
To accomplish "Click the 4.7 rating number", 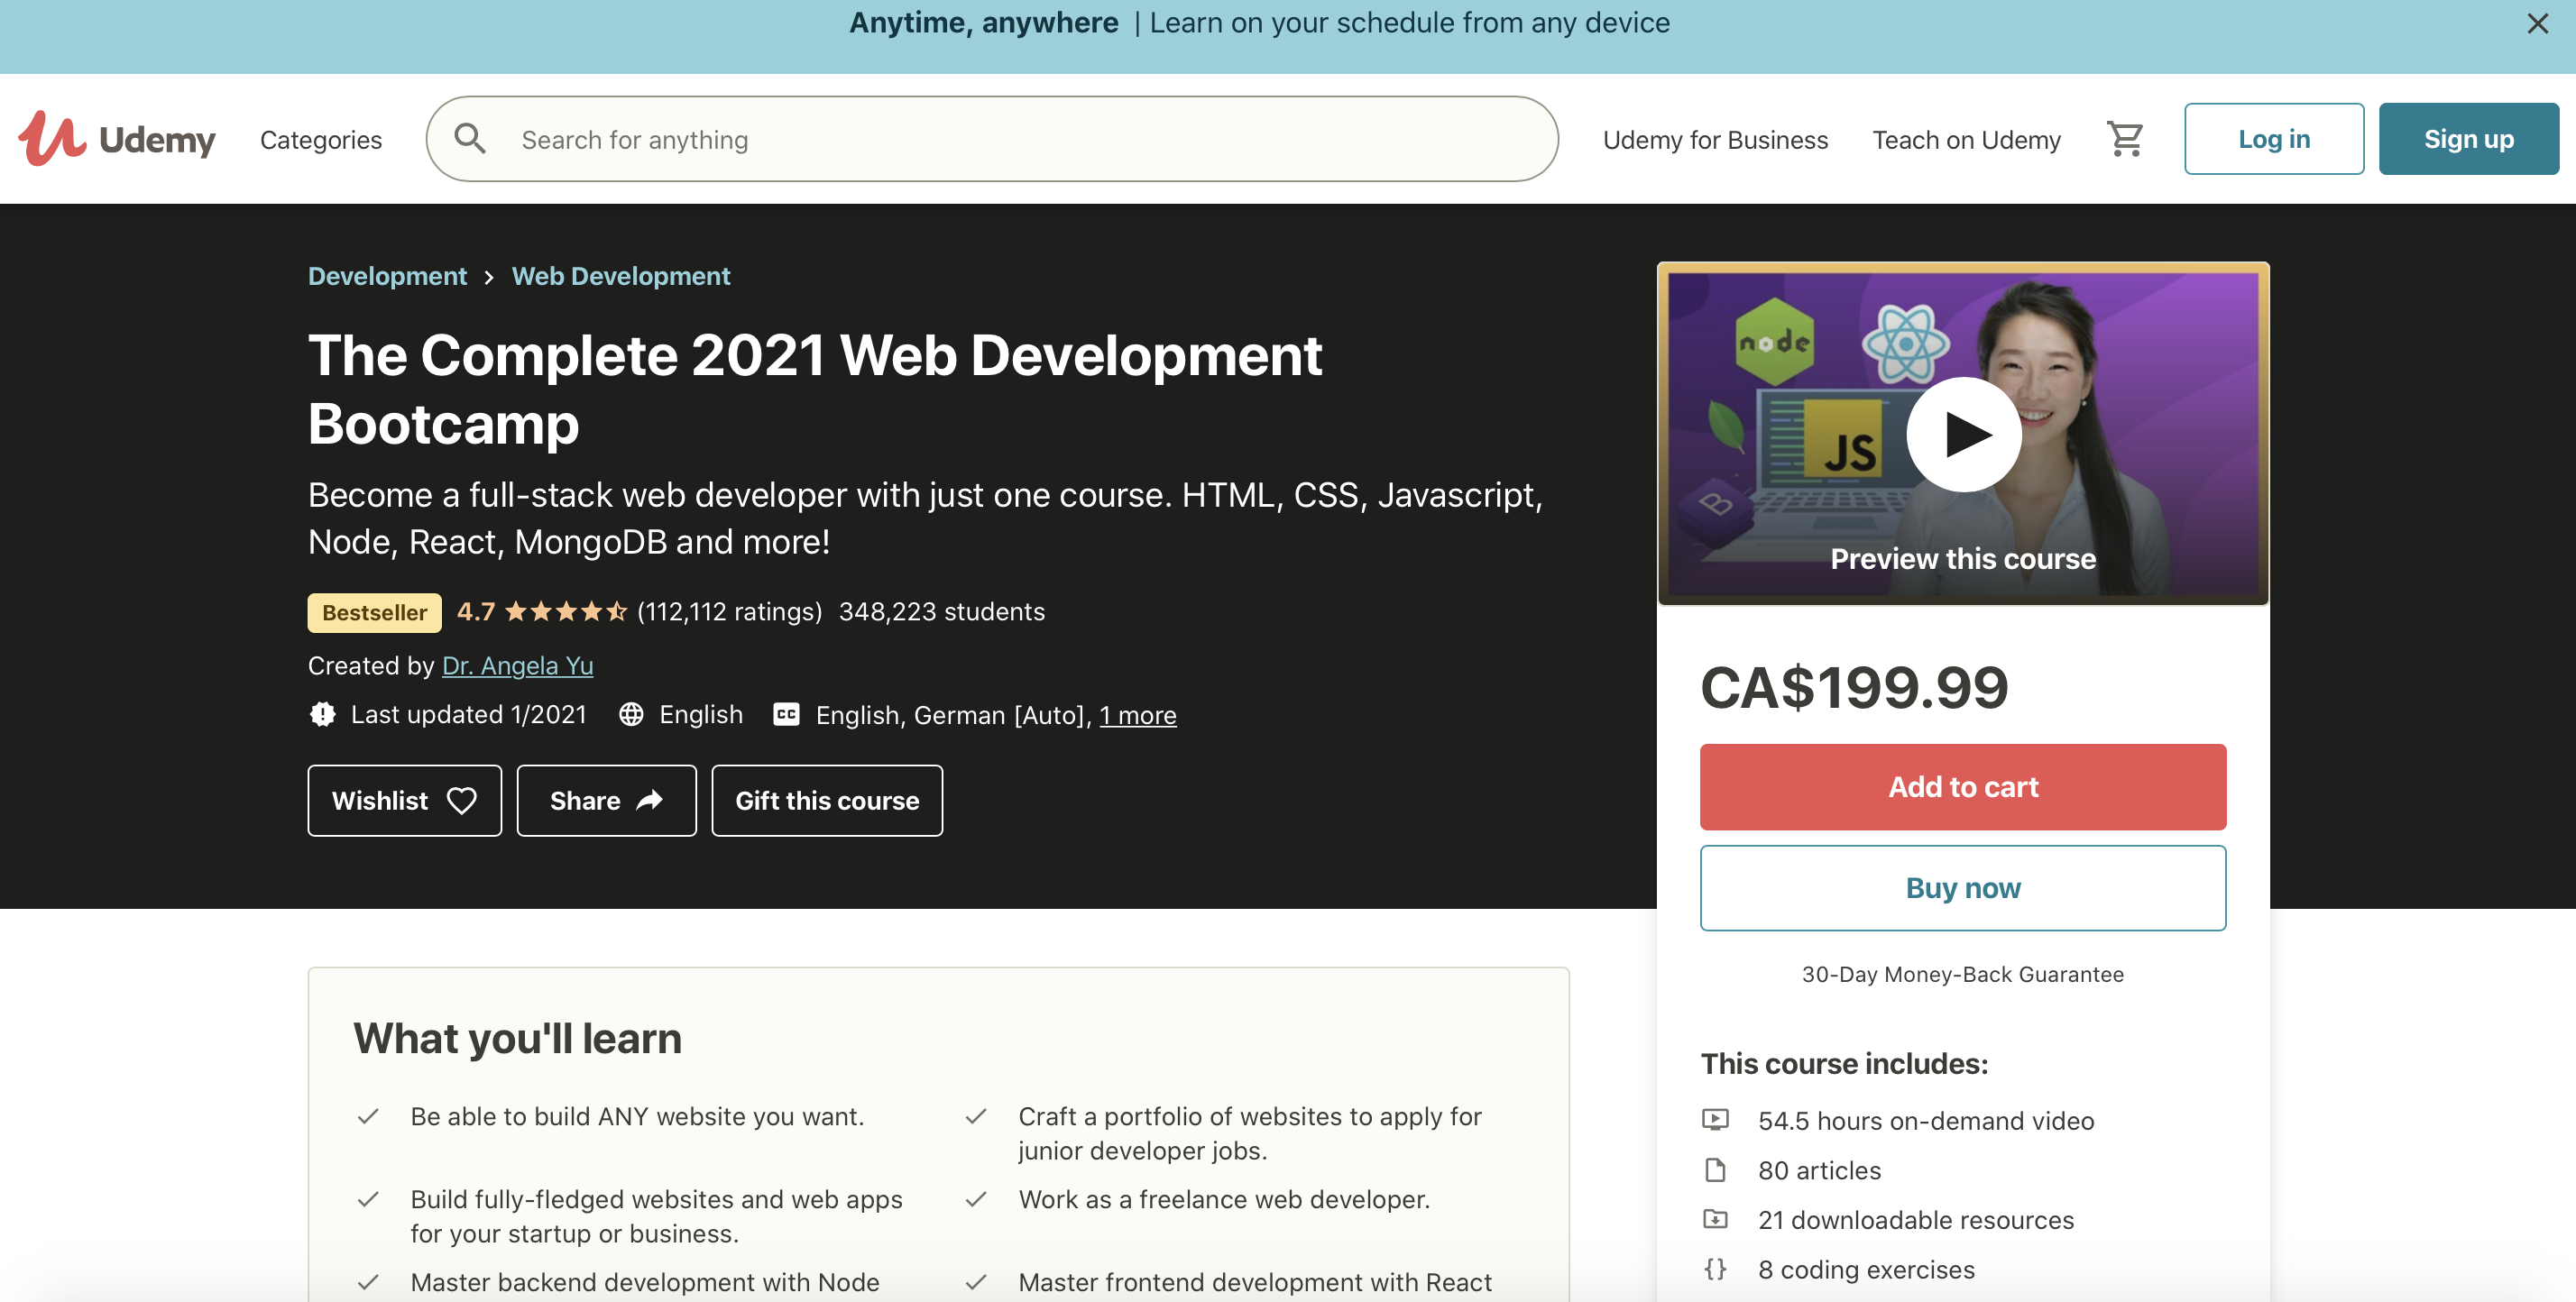I will coord(475,611).
